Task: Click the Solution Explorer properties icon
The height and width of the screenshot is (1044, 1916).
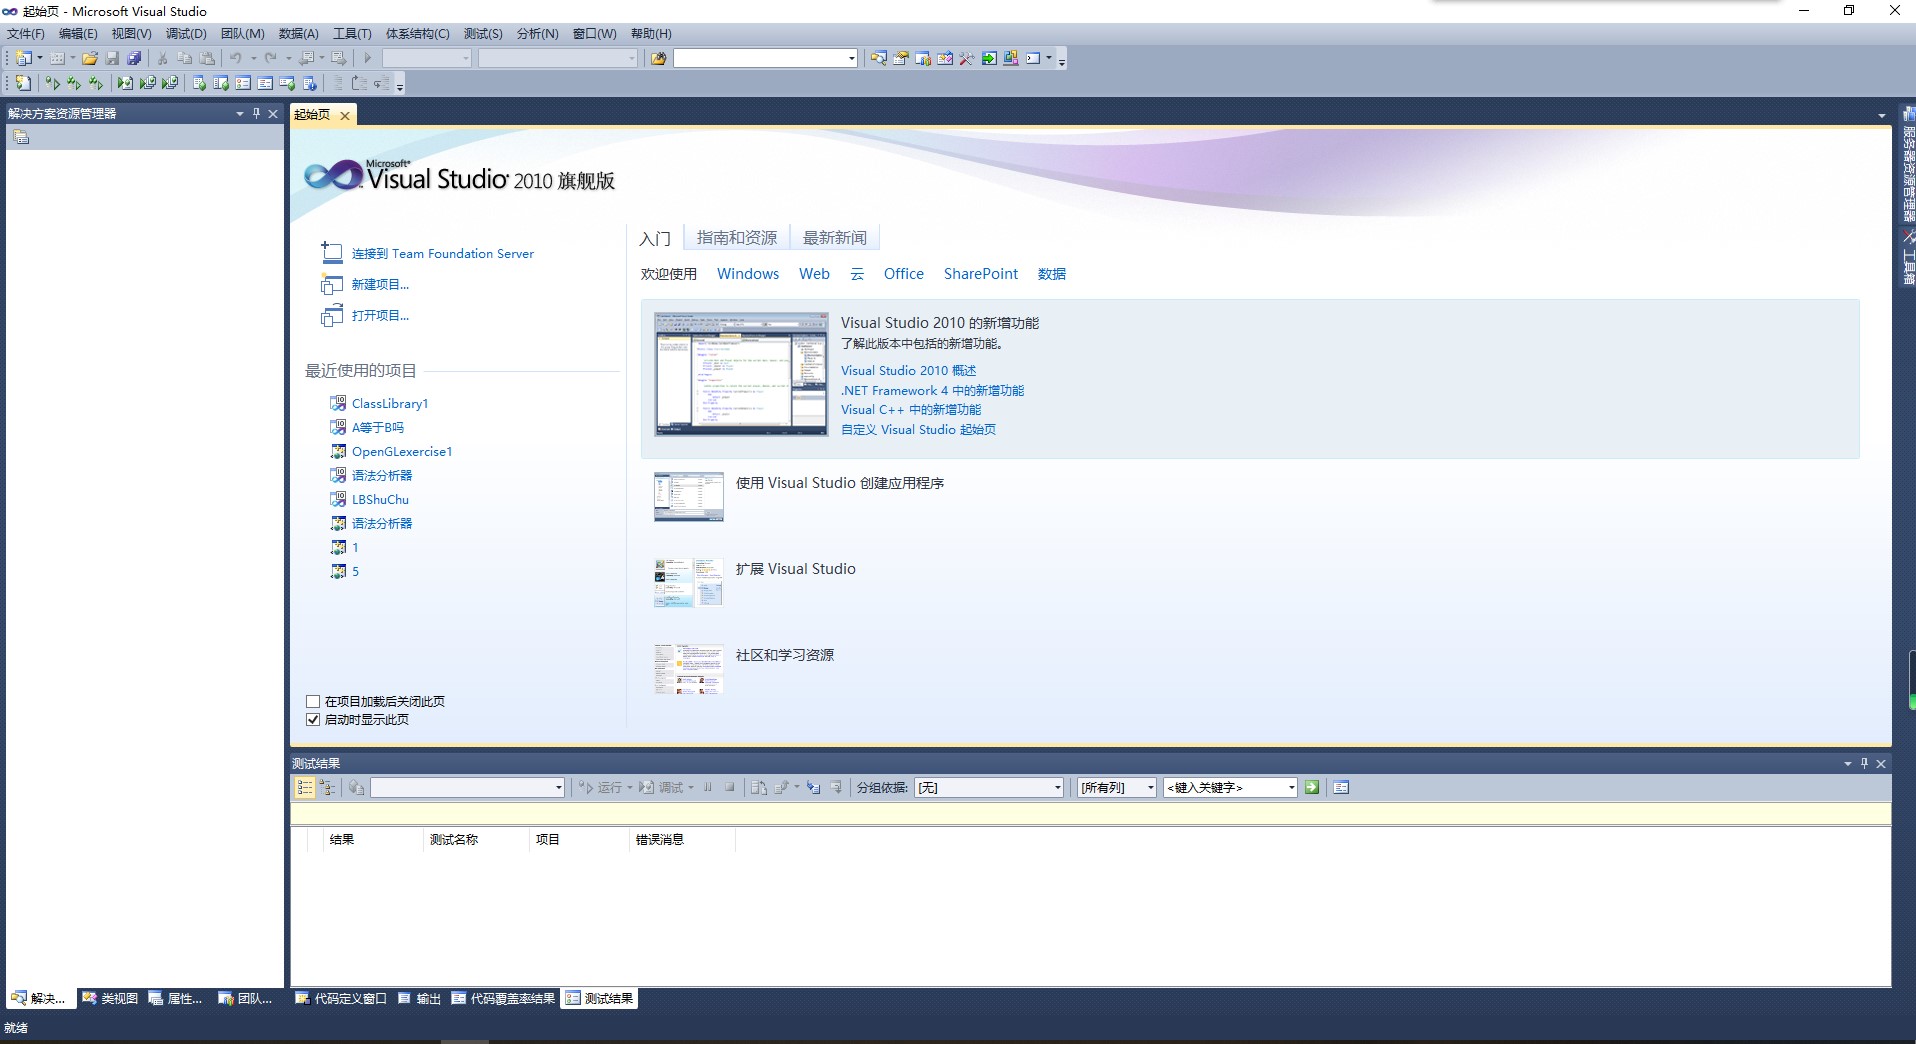Action: tap(21, 138)
